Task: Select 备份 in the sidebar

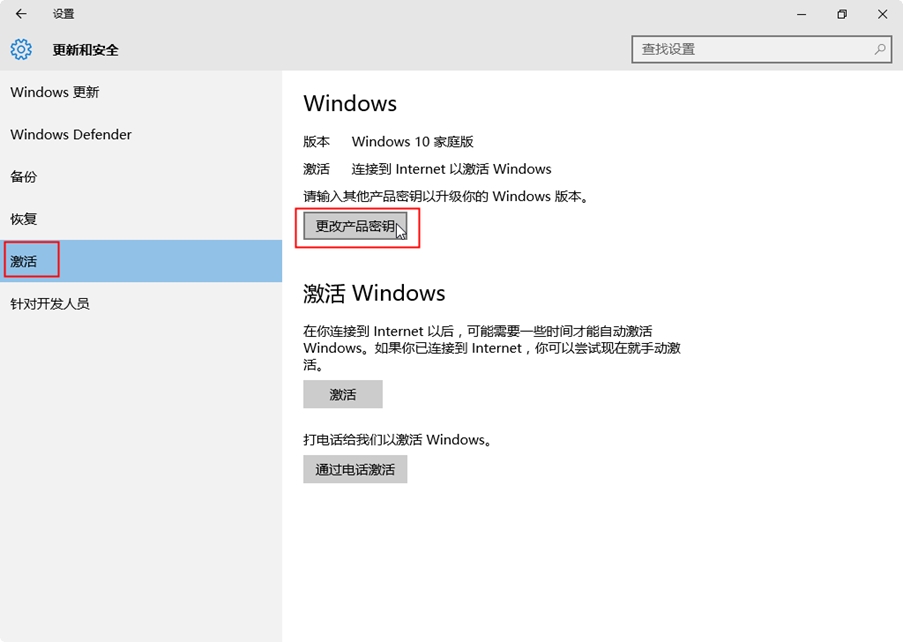Action: [x=141, y=177]
